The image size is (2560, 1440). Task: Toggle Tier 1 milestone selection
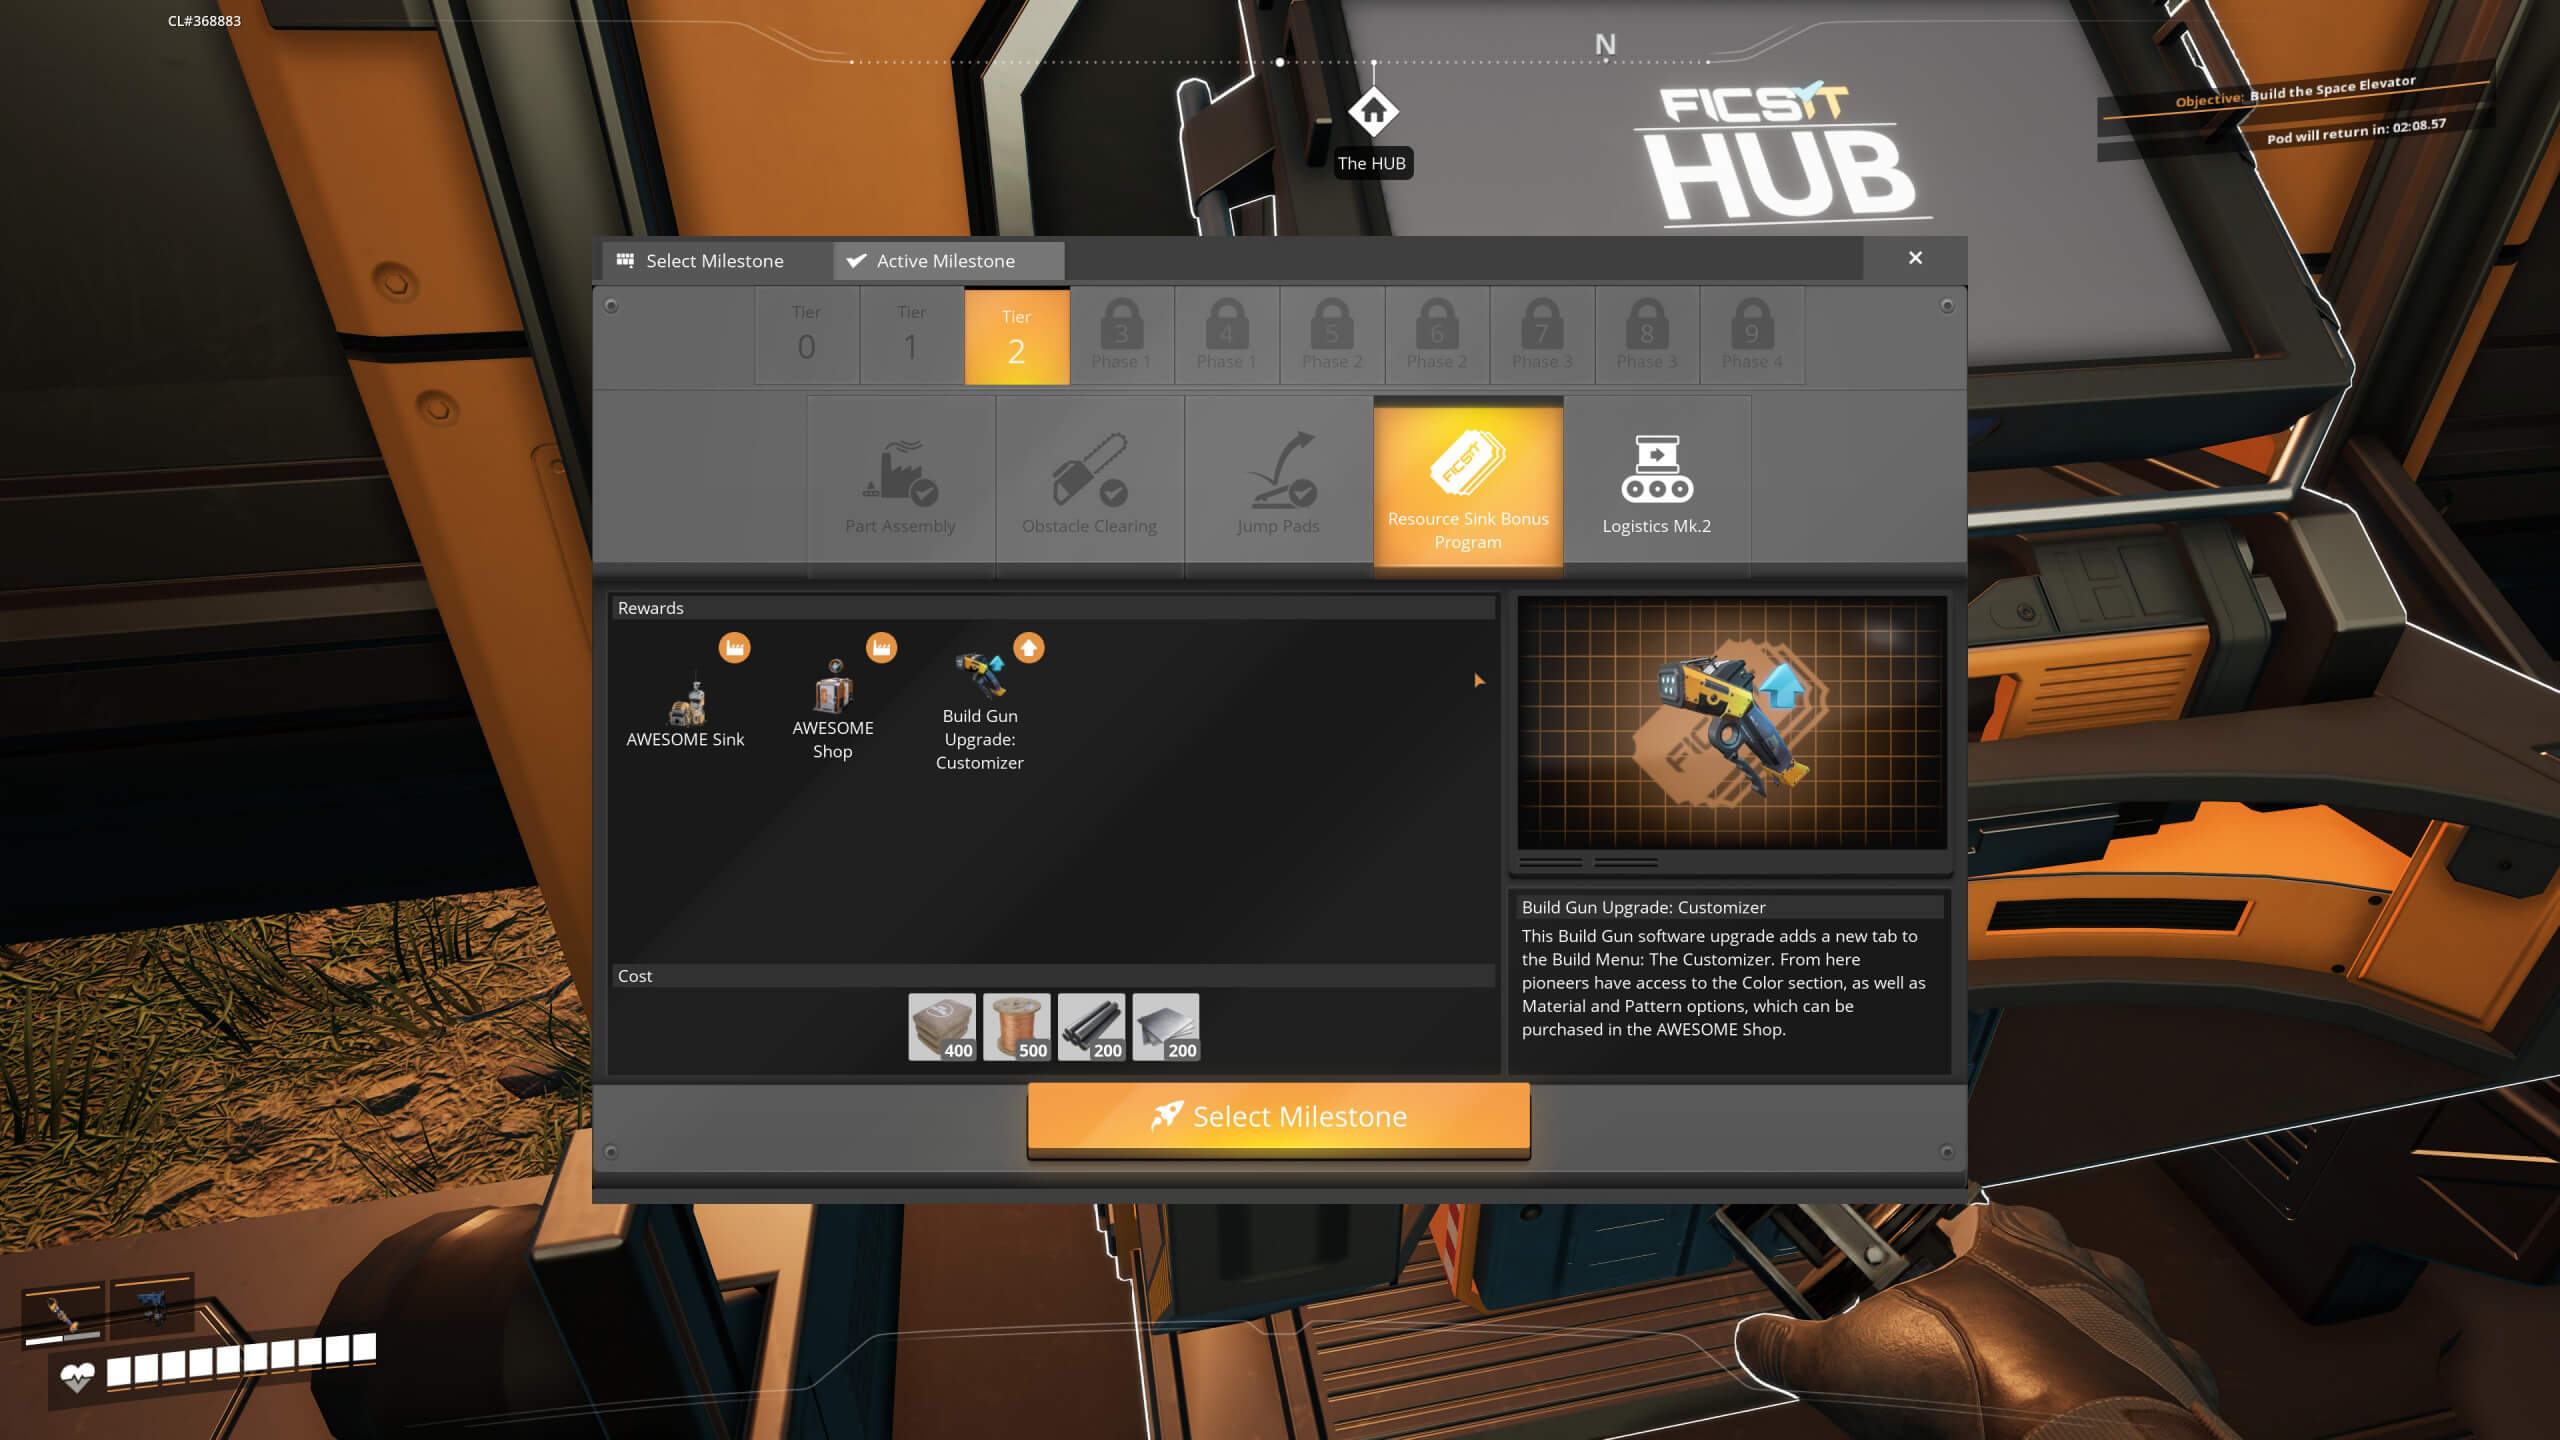pos(911,336)
